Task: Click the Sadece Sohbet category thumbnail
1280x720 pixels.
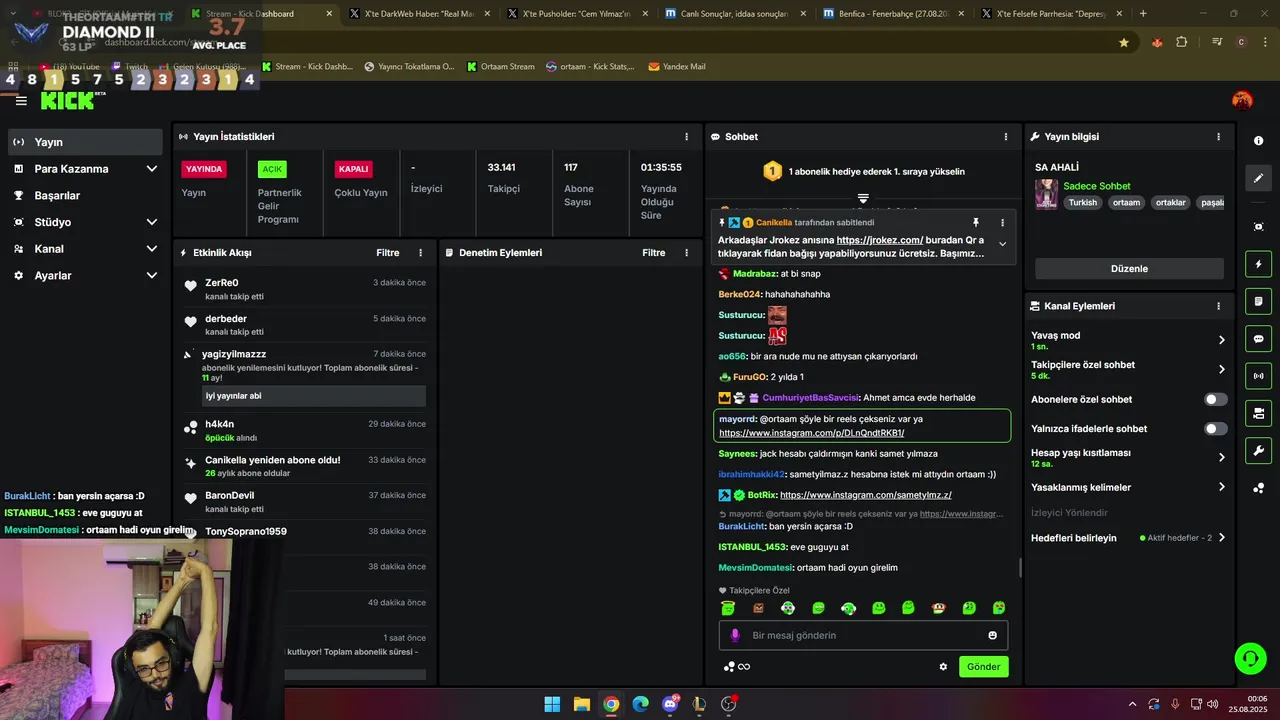Action: [1046, 194]
